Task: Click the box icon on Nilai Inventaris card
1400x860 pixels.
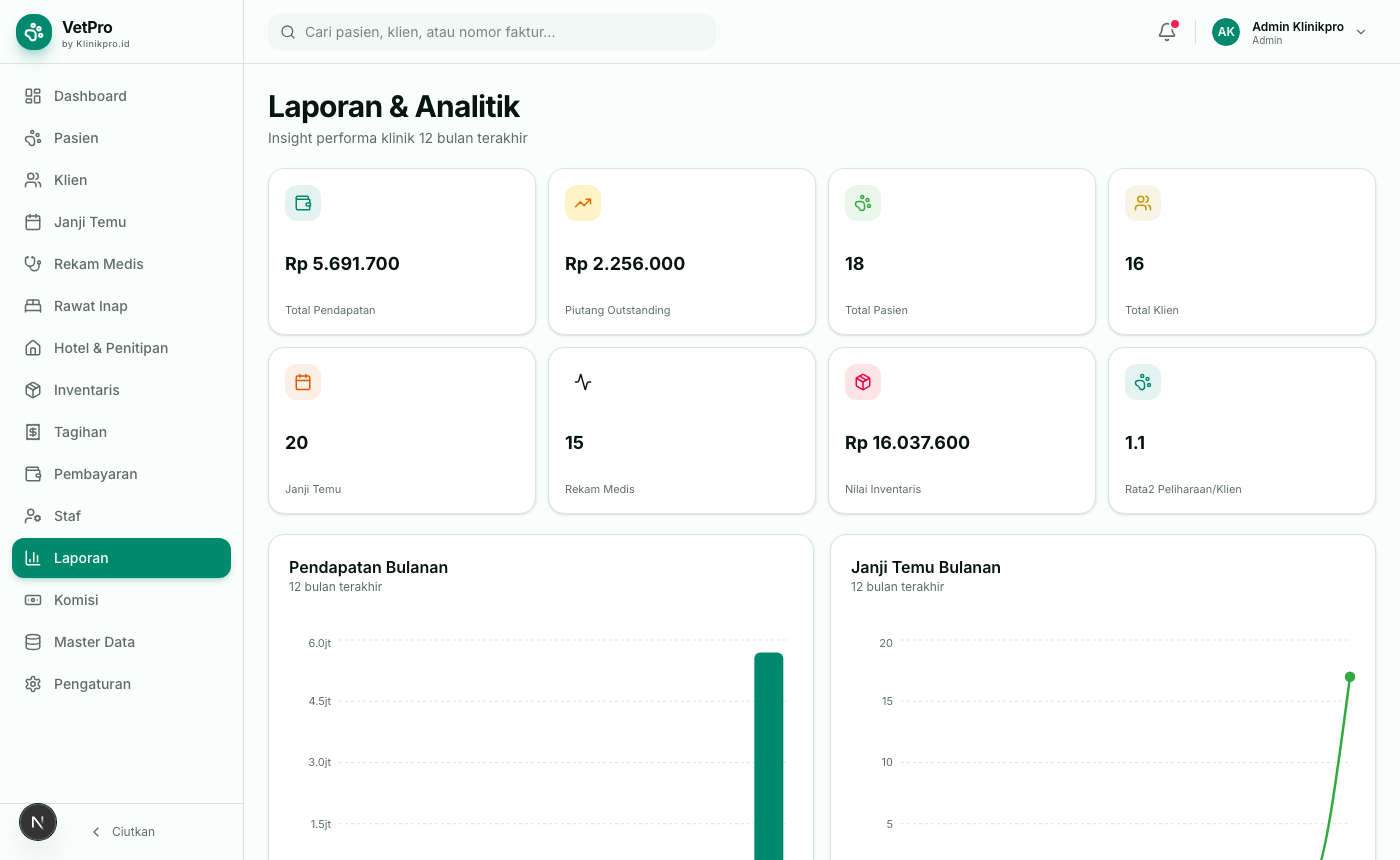Action: [863, 382]
